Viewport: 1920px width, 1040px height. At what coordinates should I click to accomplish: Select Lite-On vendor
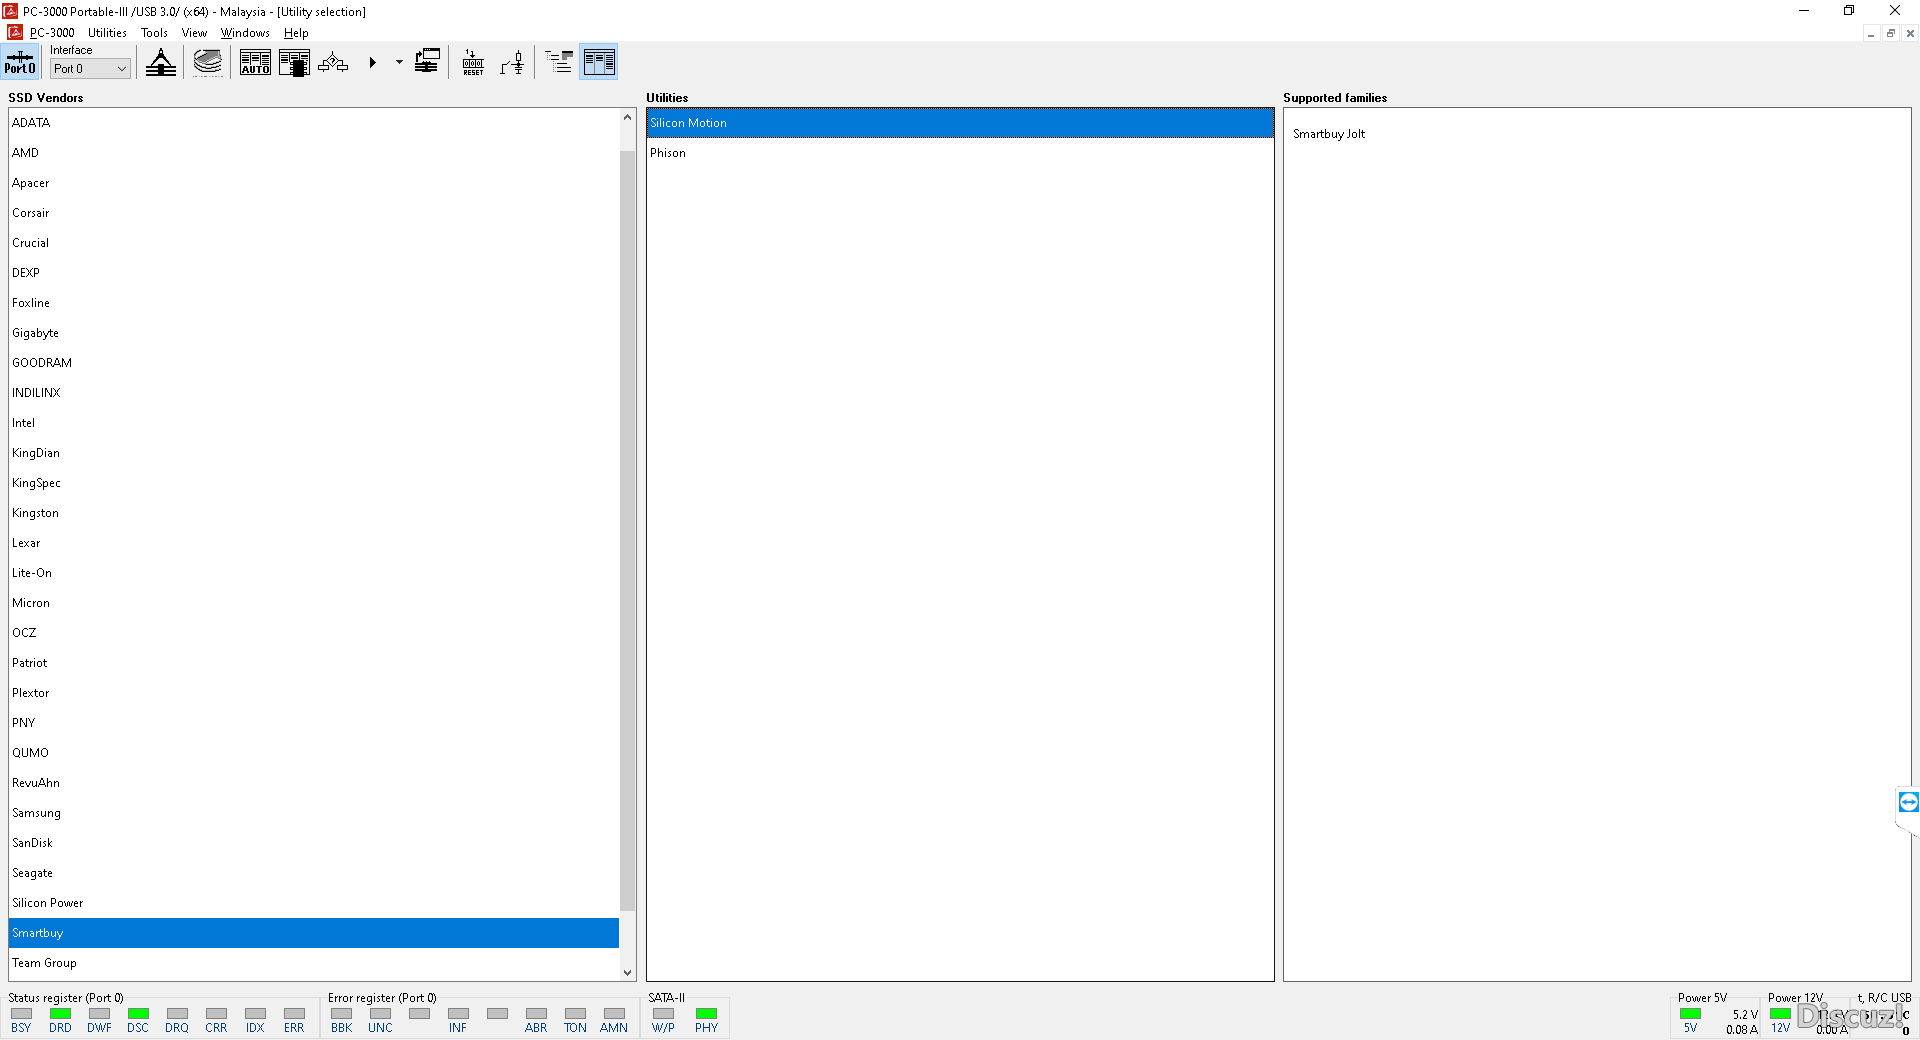click(314, 573)
